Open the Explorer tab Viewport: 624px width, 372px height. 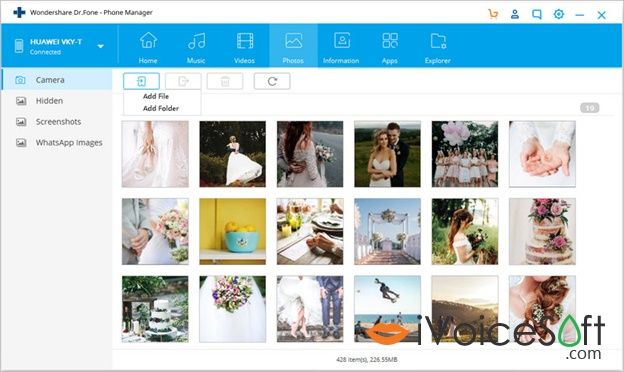(x=437, y=48)
